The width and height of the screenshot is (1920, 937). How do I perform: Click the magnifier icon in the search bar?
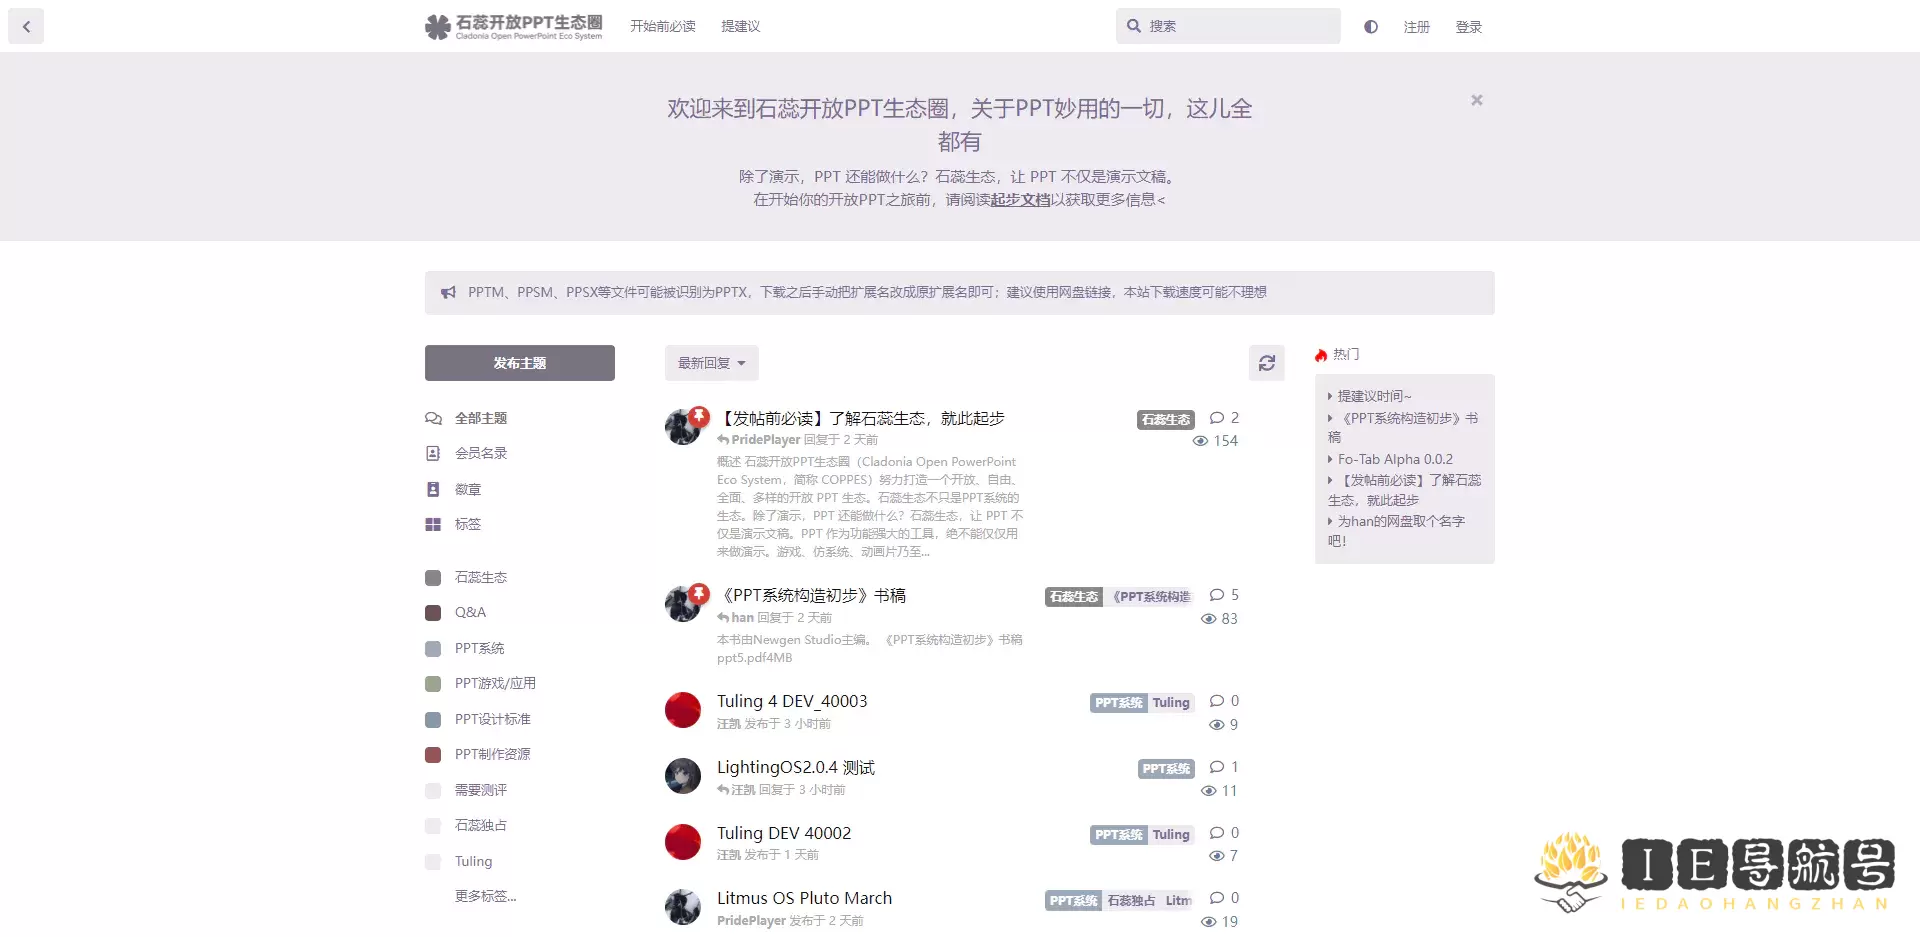1133,26
